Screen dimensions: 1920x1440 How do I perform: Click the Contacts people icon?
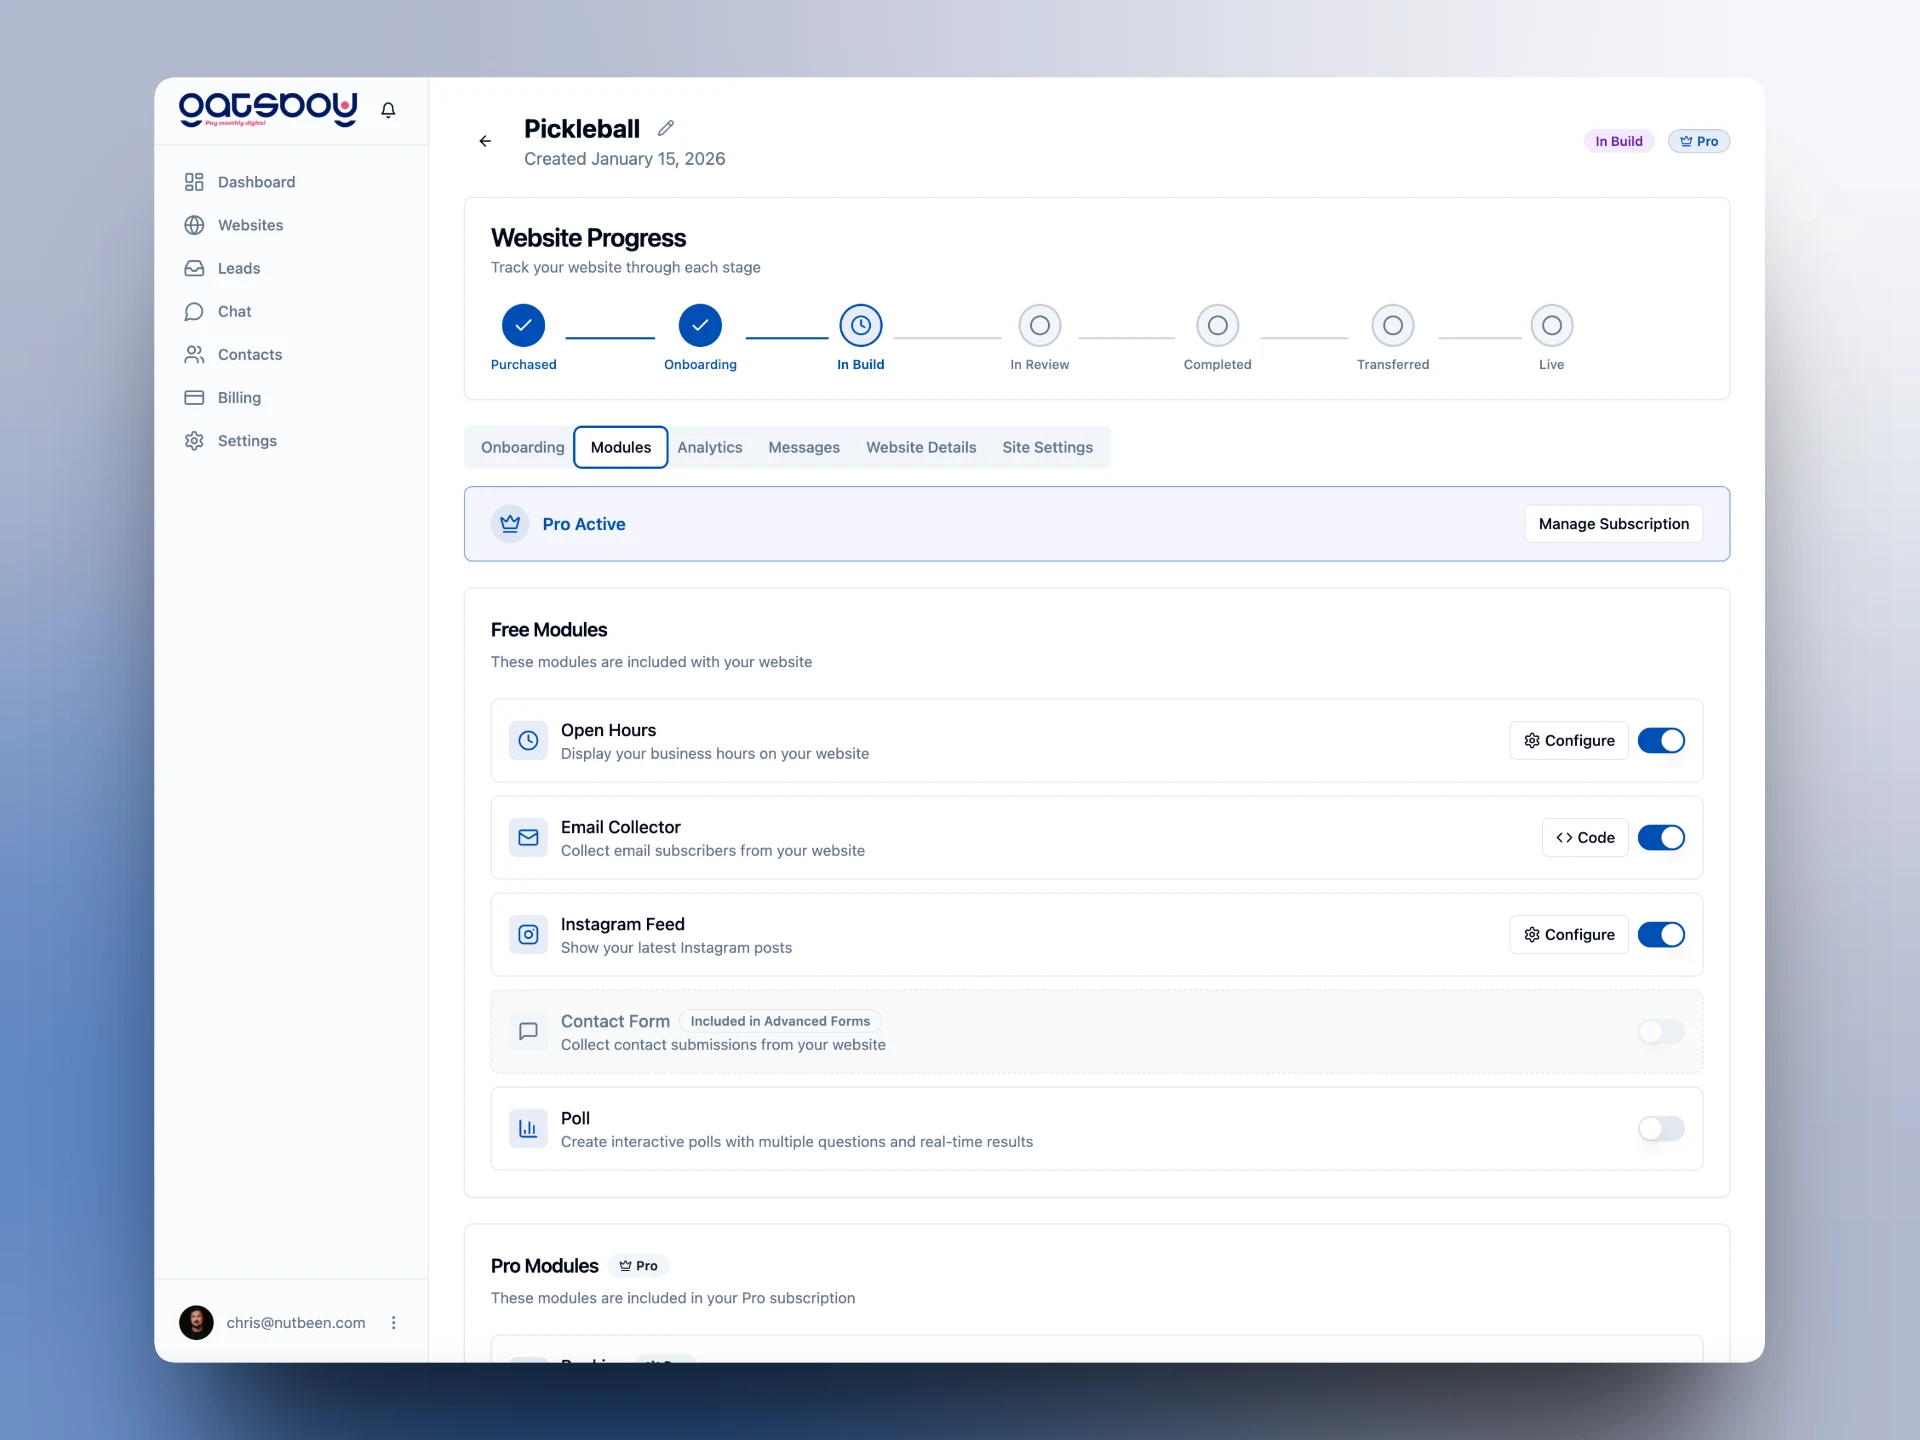coord(195,355)
